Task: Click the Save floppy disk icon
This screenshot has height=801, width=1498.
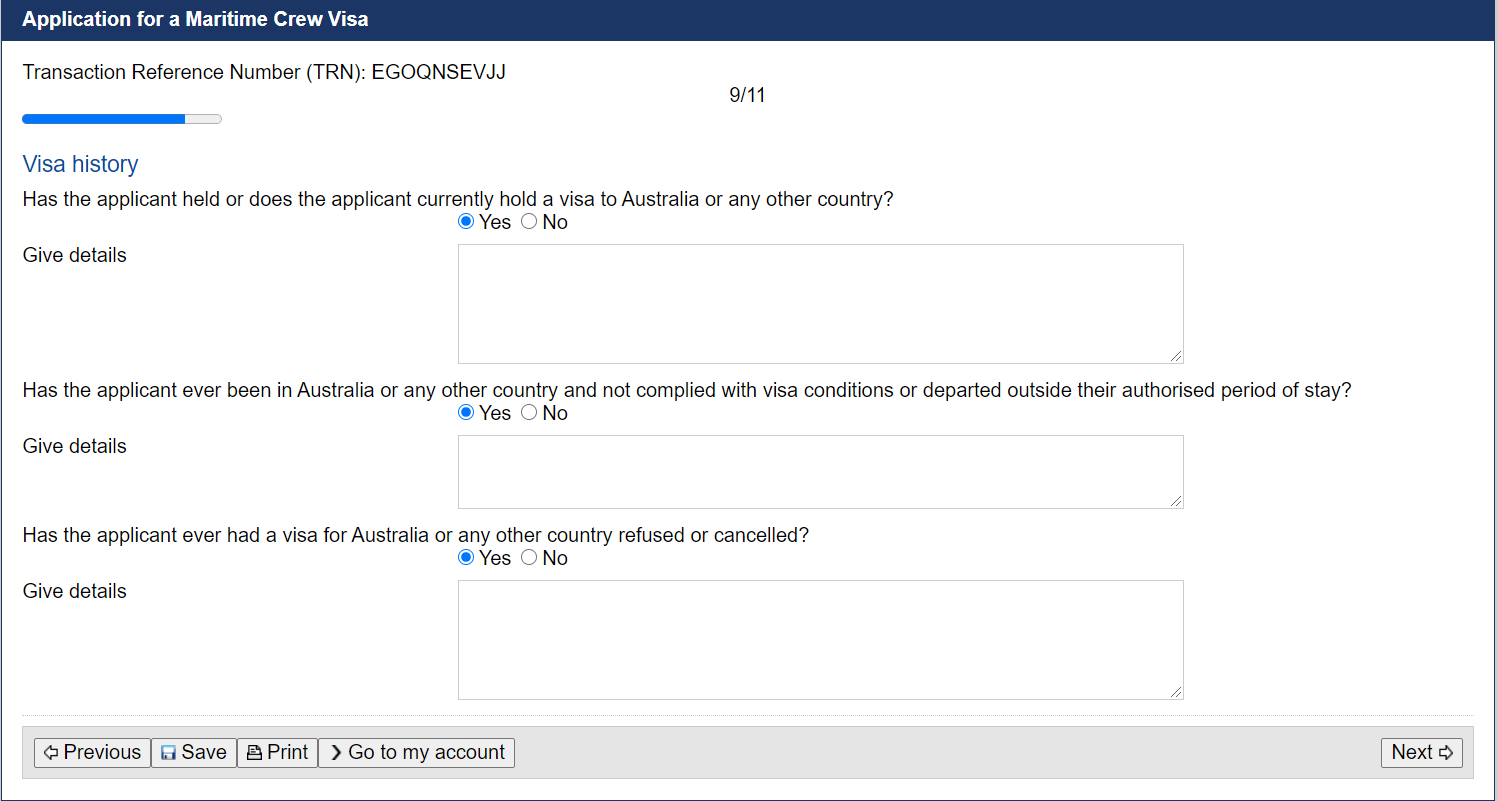Action: click(x=169, y=753)
